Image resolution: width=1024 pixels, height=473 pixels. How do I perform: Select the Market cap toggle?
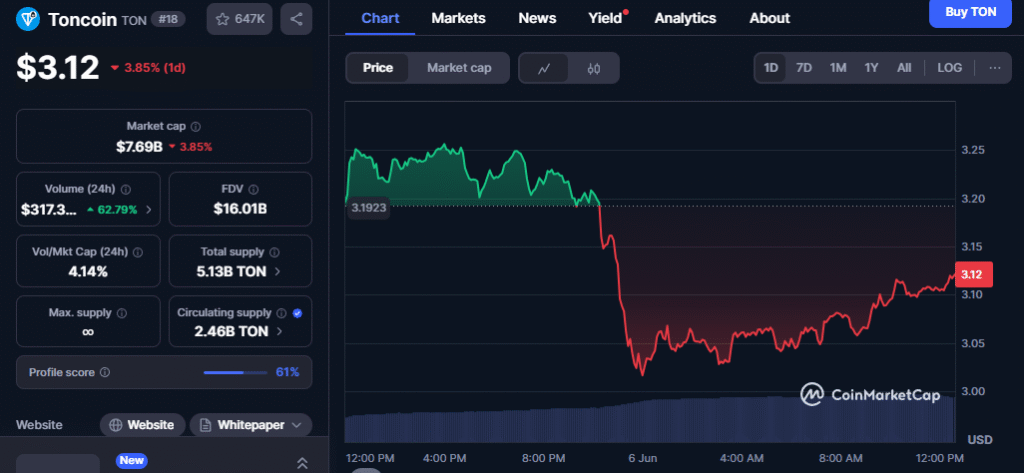[459, 68]
